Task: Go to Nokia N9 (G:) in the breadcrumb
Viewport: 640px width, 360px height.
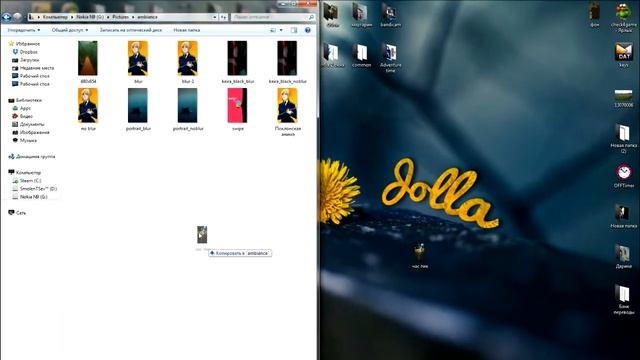Action: 91,17
